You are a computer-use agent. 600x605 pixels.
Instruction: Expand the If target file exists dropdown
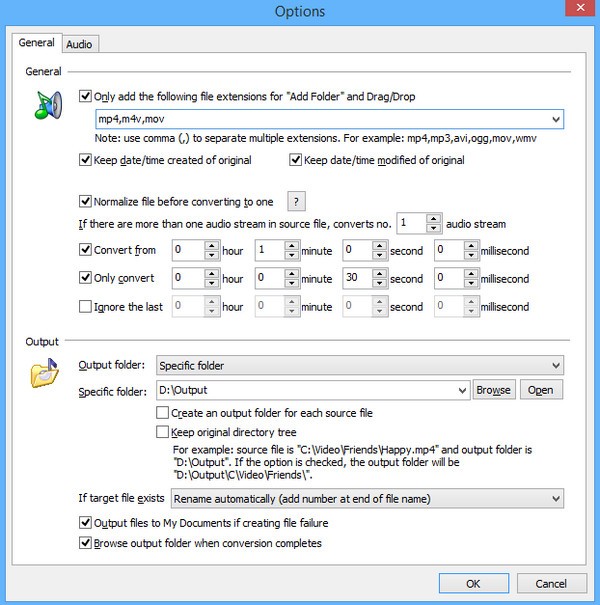[x=556, y=498]
